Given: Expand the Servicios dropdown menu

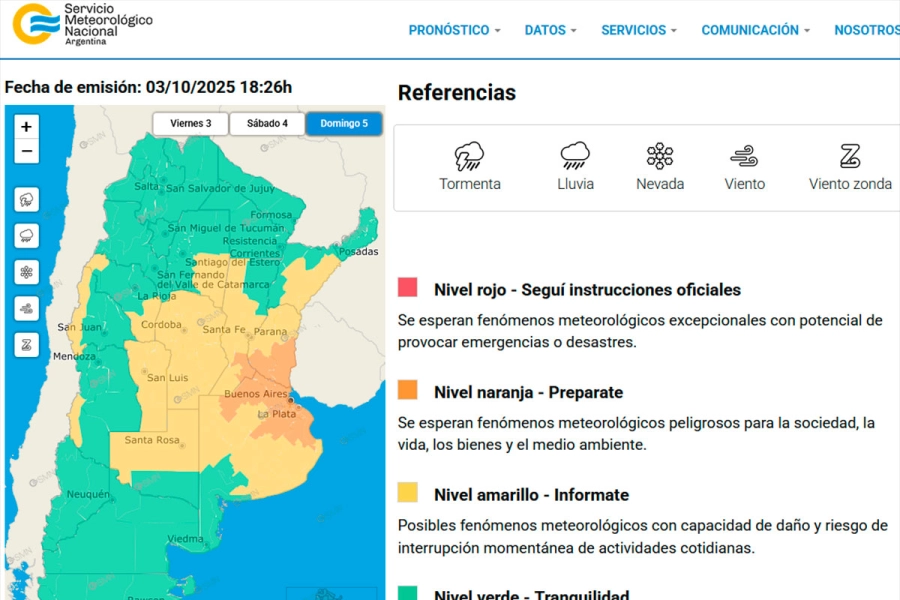Looking at the screenshot, I should (638, 30).
